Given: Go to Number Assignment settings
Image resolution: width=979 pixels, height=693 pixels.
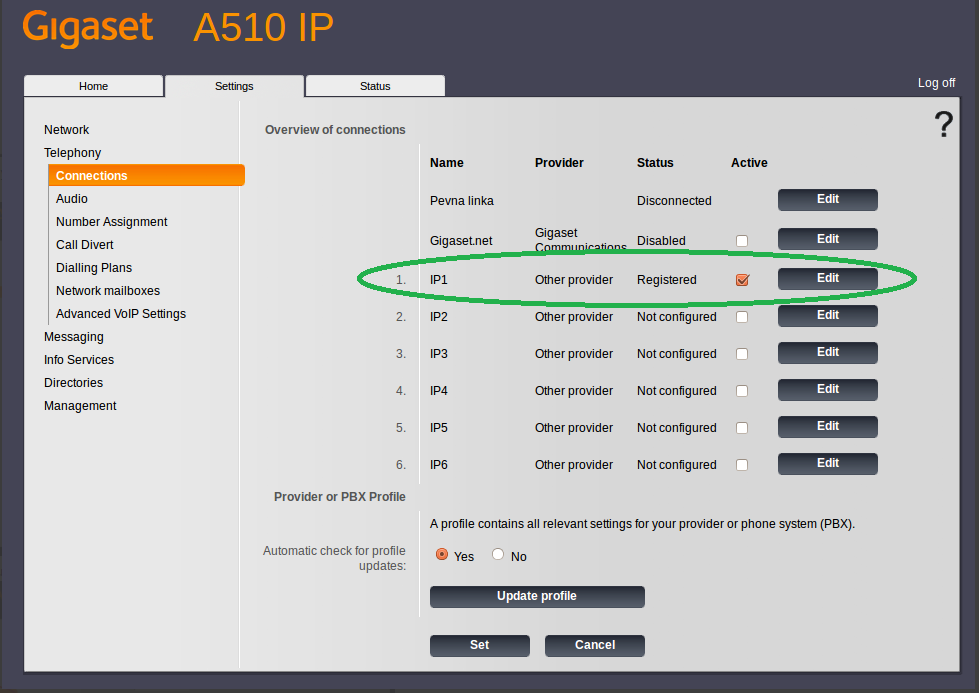Looking at the screenshot, I should pos(111,222).
